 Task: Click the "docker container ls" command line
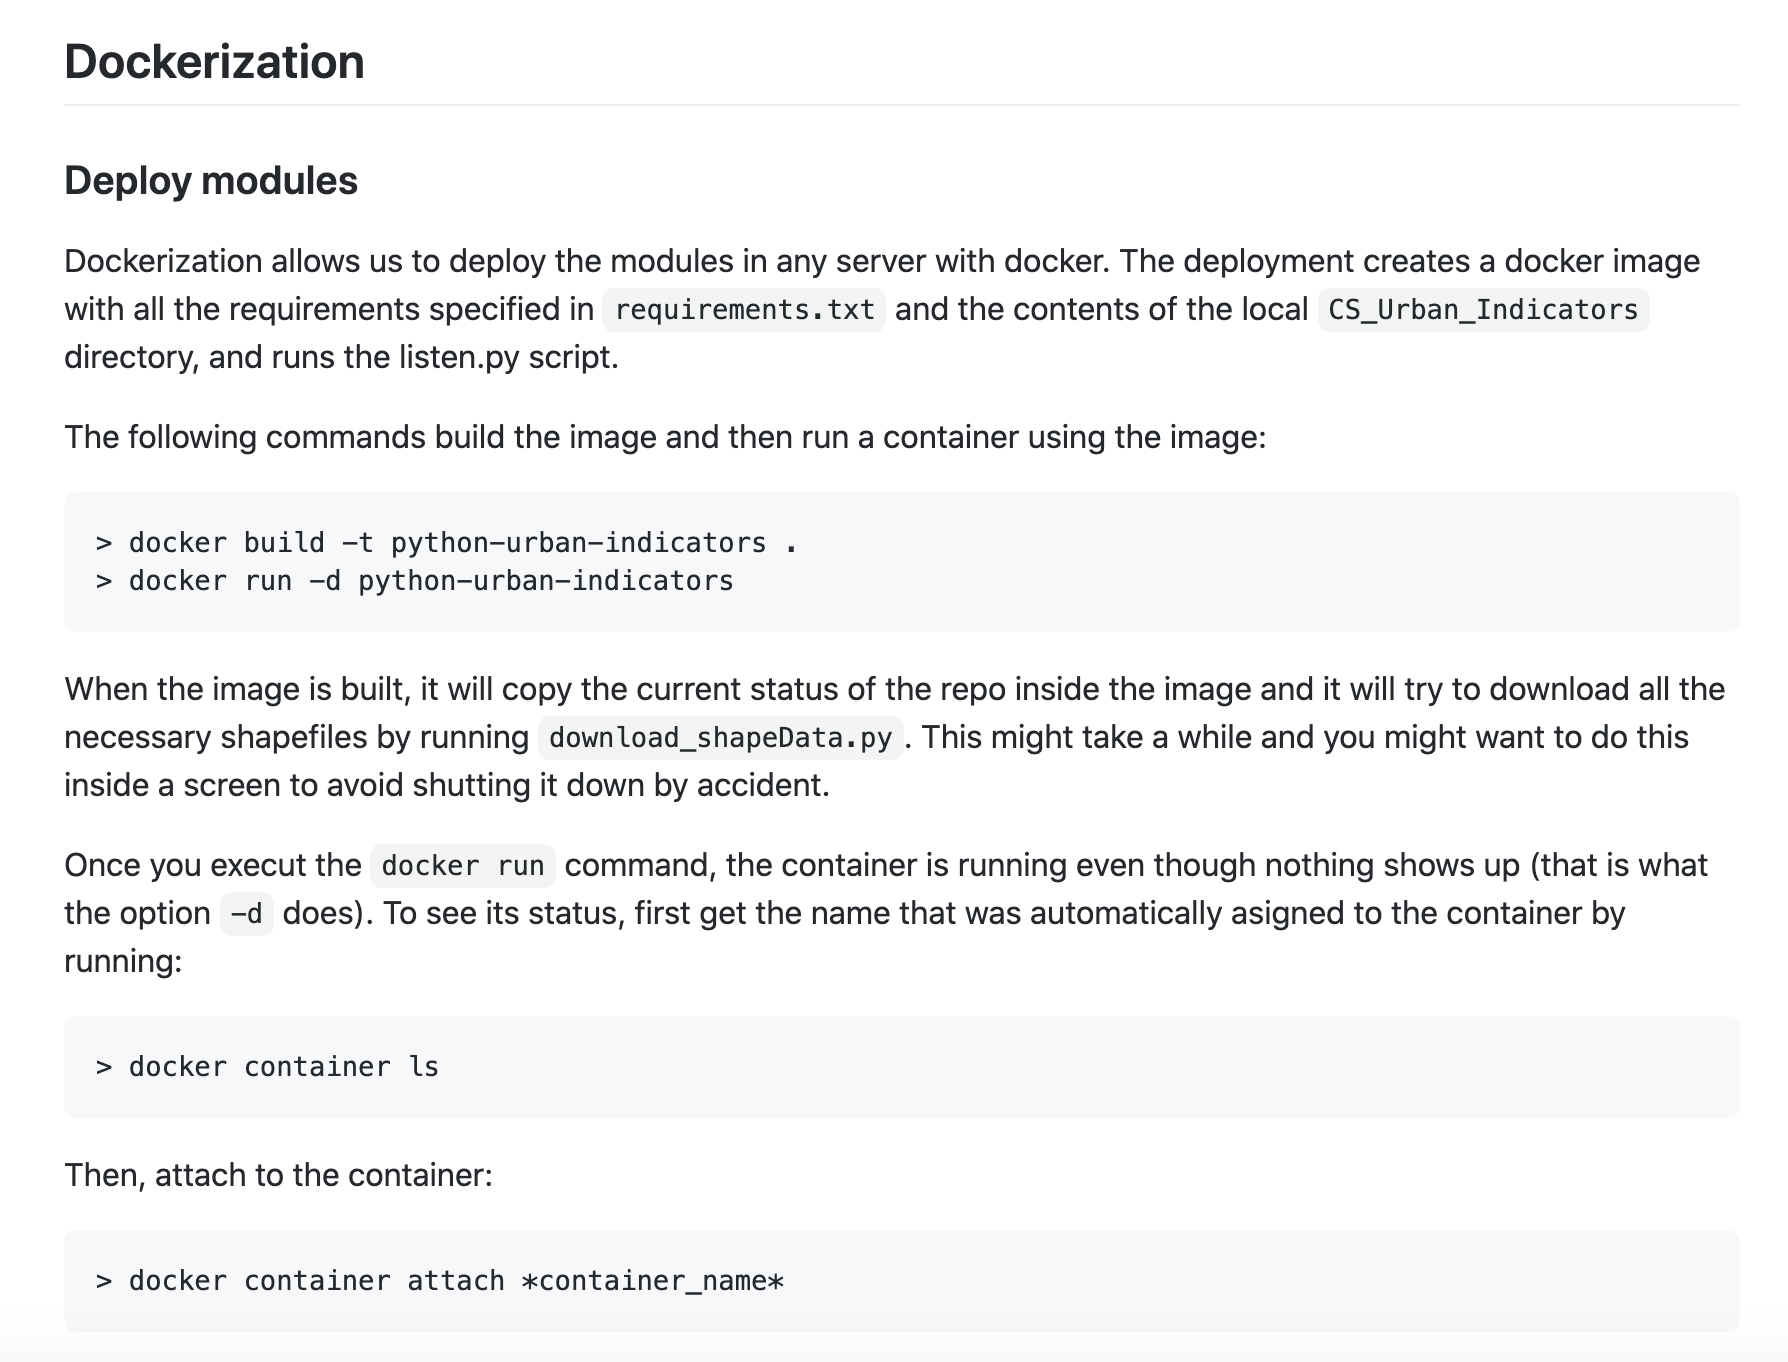pos(267,1067)
